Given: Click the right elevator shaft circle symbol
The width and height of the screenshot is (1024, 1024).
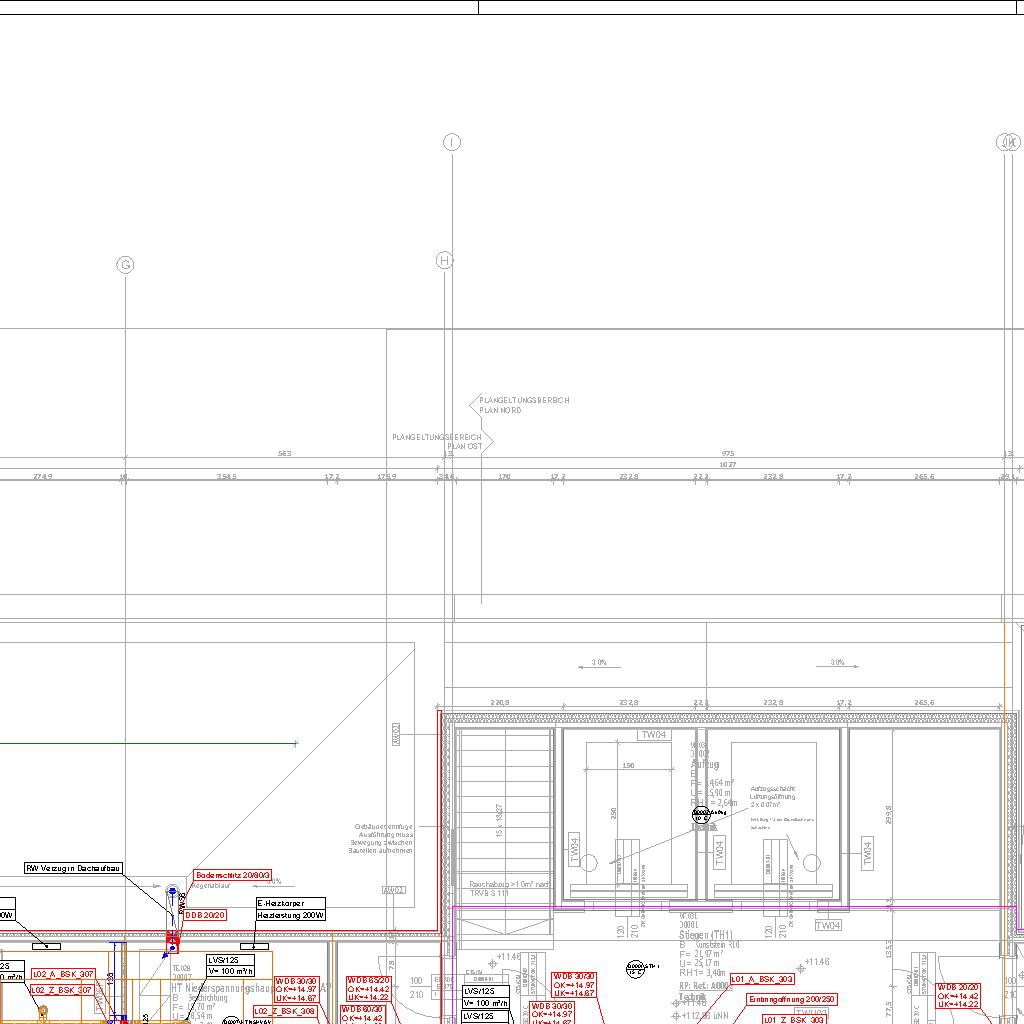Looking at the screenshot, I should tap(812, 862).
